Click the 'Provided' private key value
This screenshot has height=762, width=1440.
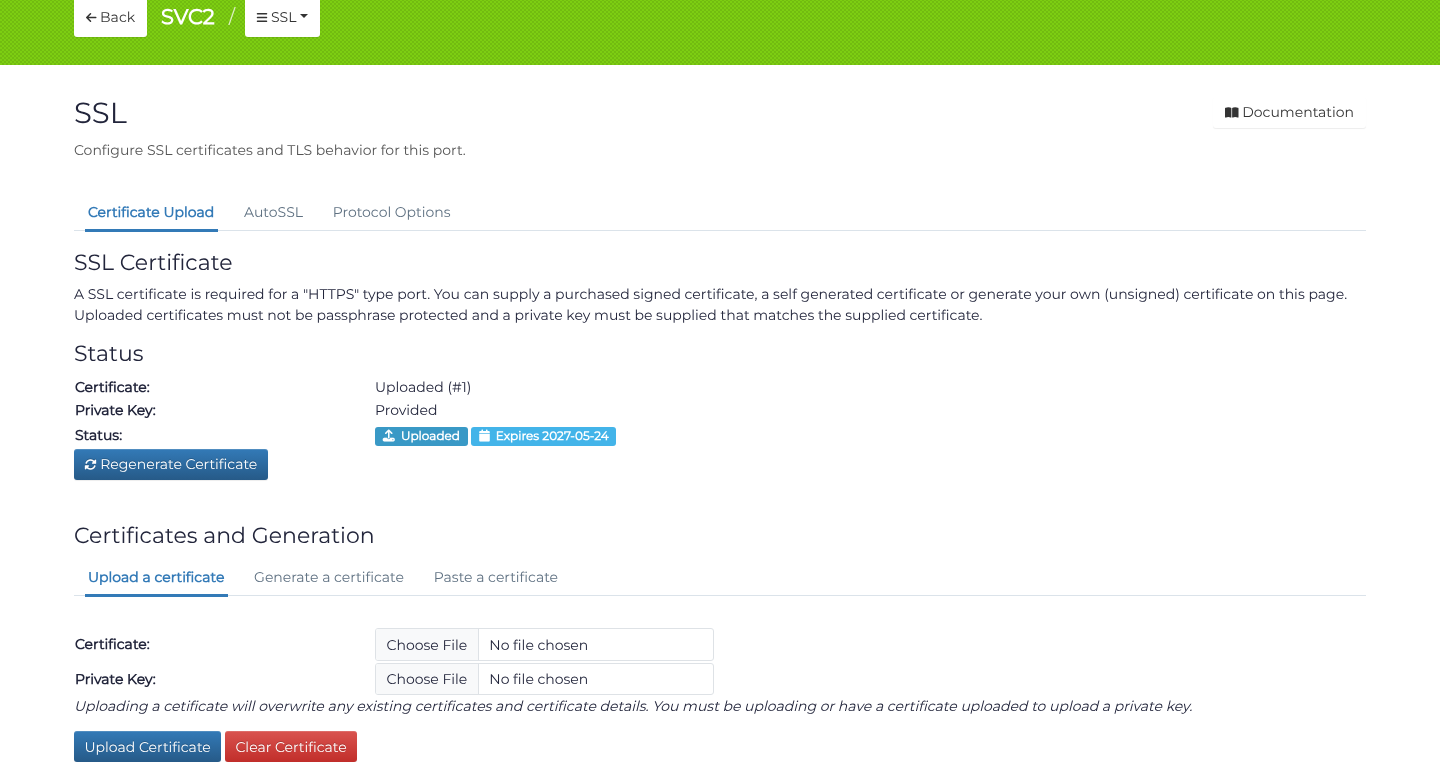pos(406,410)
